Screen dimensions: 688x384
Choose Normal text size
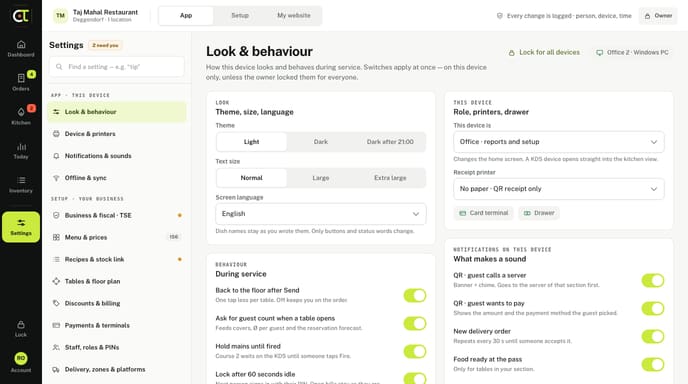coord(251,178)
